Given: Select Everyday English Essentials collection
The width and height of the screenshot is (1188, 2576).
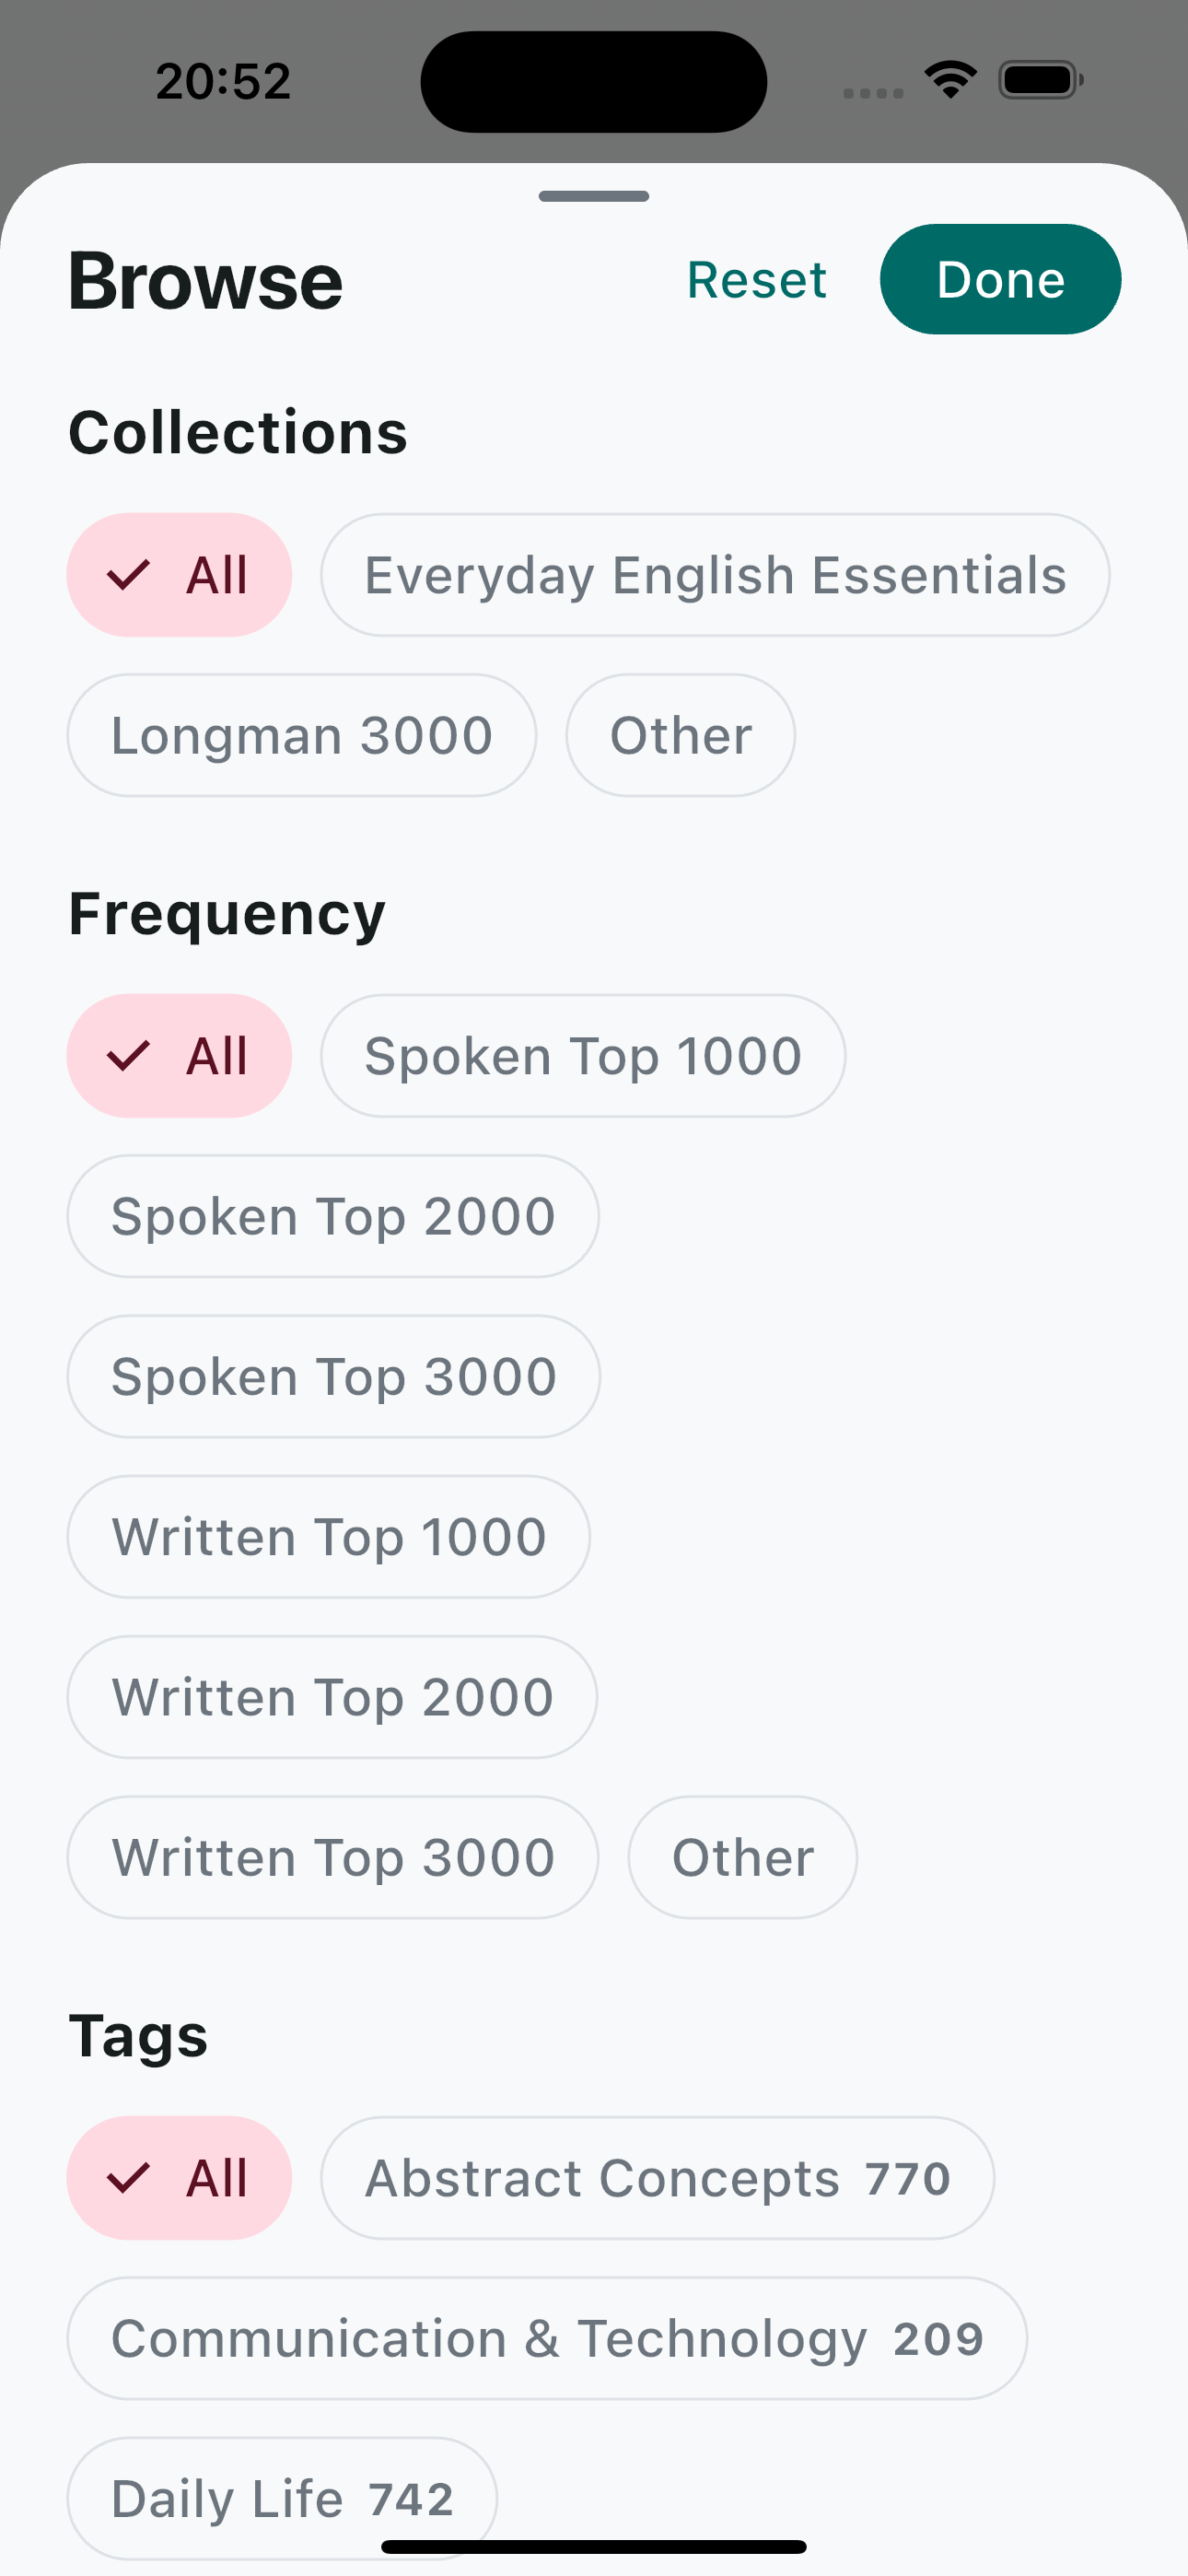Looking at the screenshot, I should (715, 575).
